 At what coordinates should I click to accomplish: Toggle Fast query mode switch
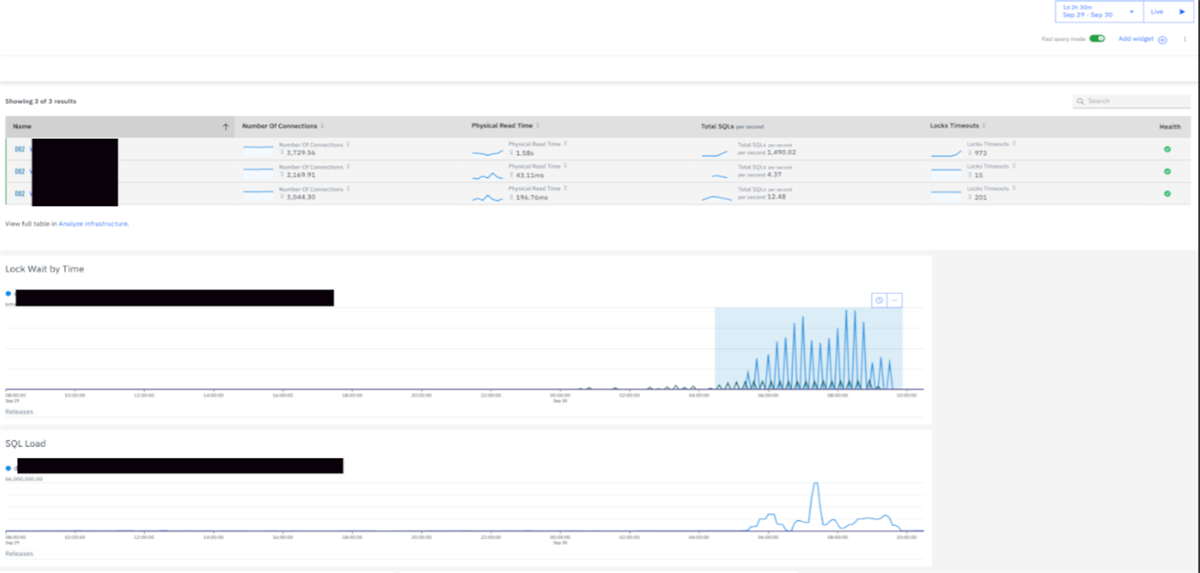click(1097, 39)
